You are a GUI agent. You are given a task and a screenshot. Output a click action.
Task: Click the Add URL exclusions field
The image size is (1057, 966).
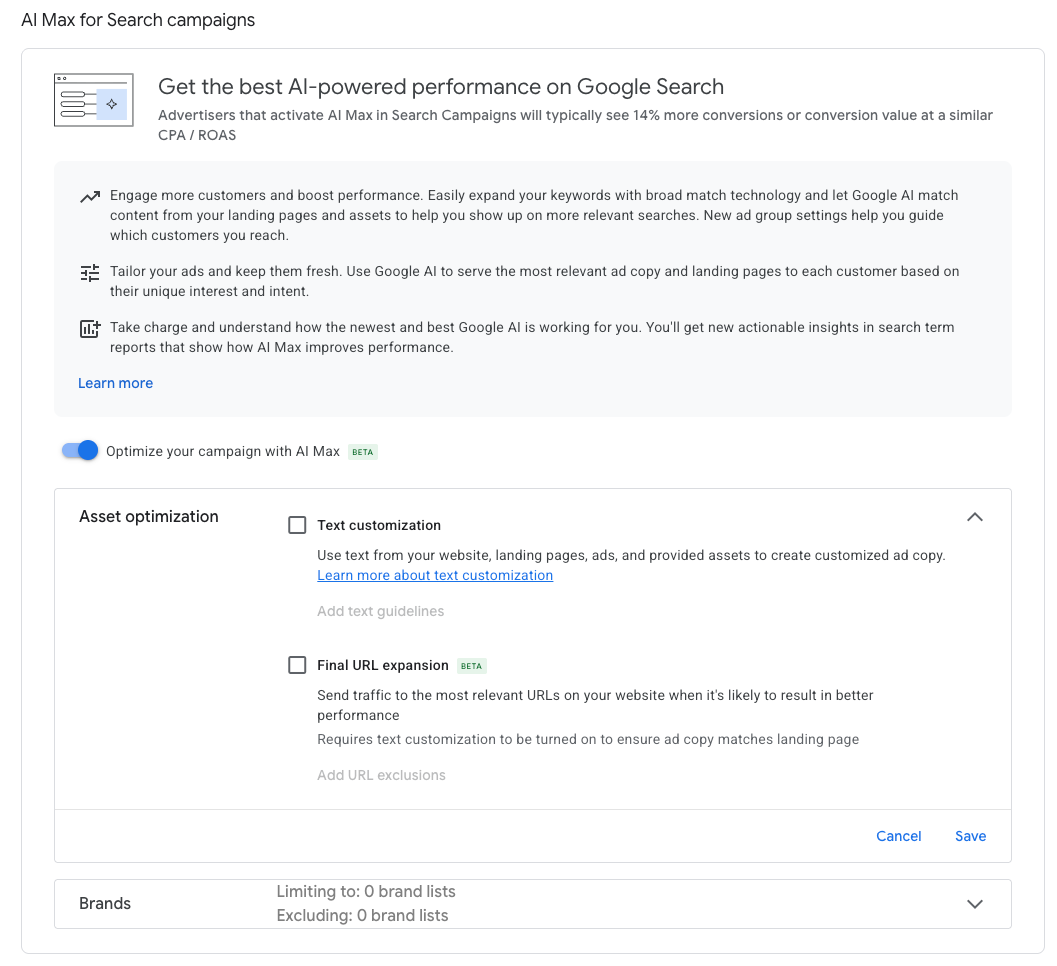click(x=381, y=775)
